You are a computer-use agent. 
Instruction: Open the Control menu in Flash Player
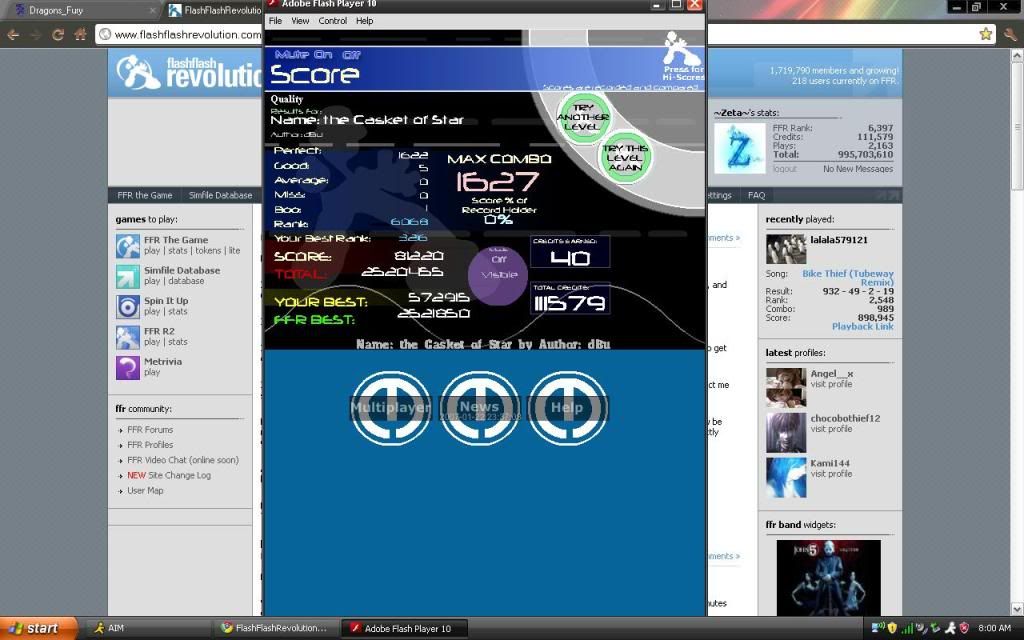pos(333,21)
